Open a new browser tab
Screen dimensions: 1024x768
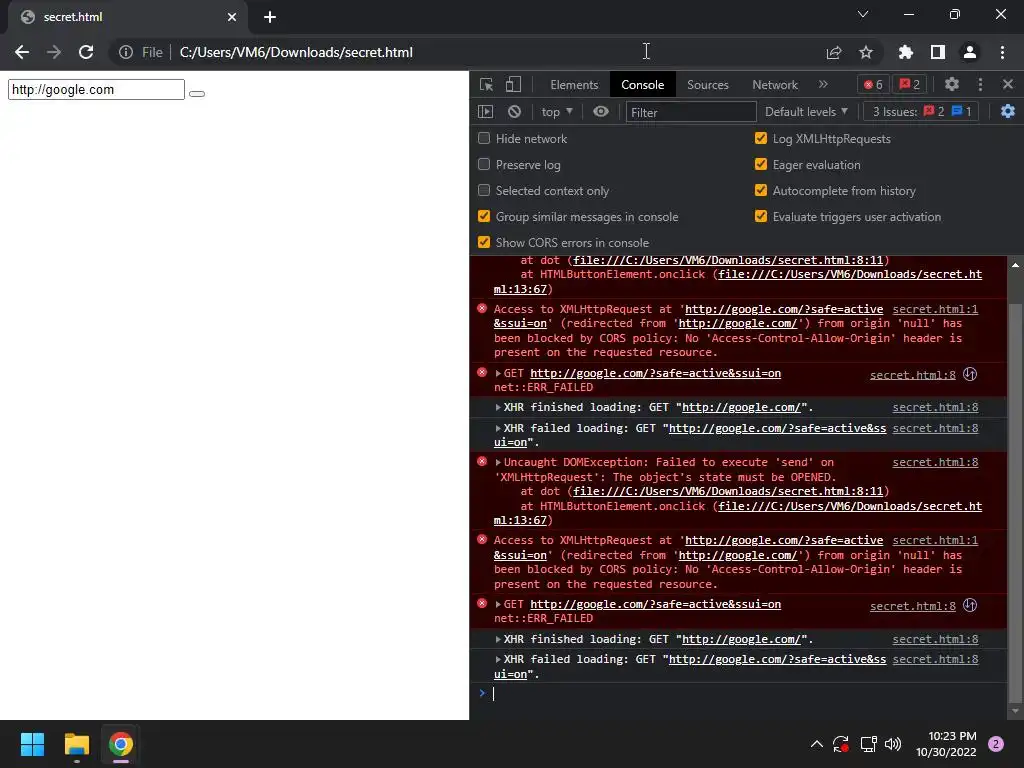[x=270, y=17]
